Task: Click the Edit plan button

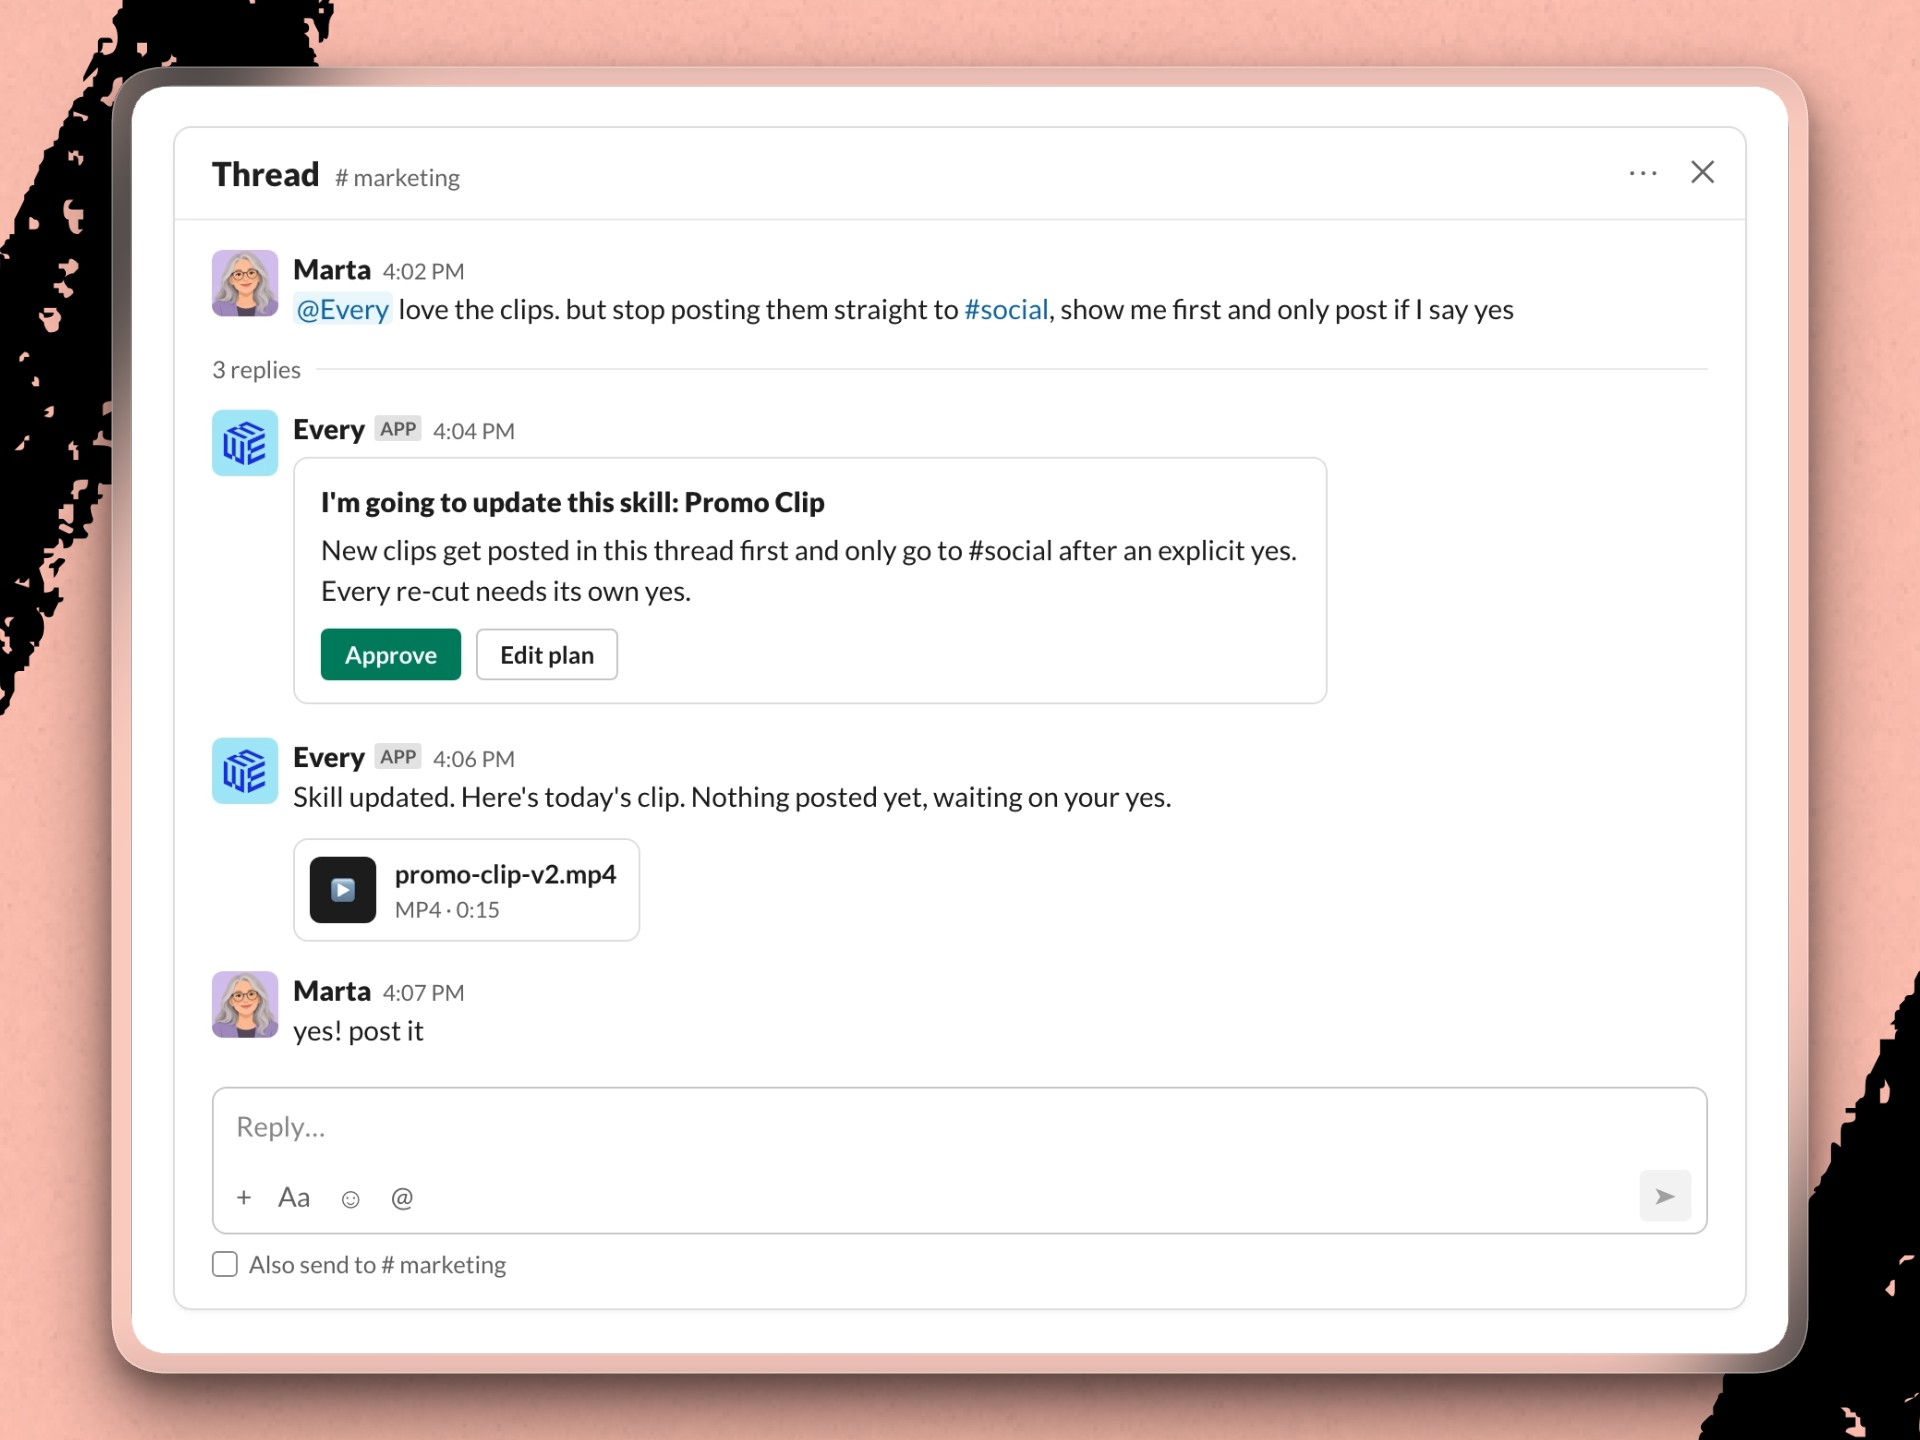Action: pos(547,655)
